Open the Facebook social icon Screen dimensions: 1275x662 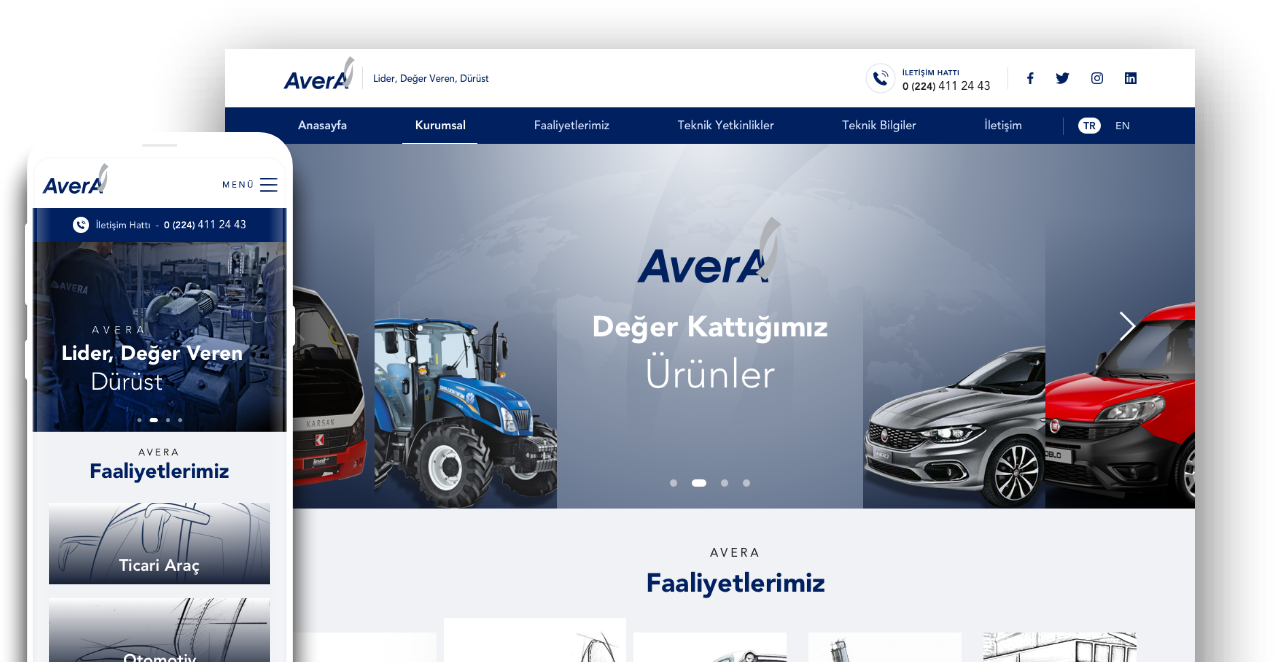(1030, 78)
